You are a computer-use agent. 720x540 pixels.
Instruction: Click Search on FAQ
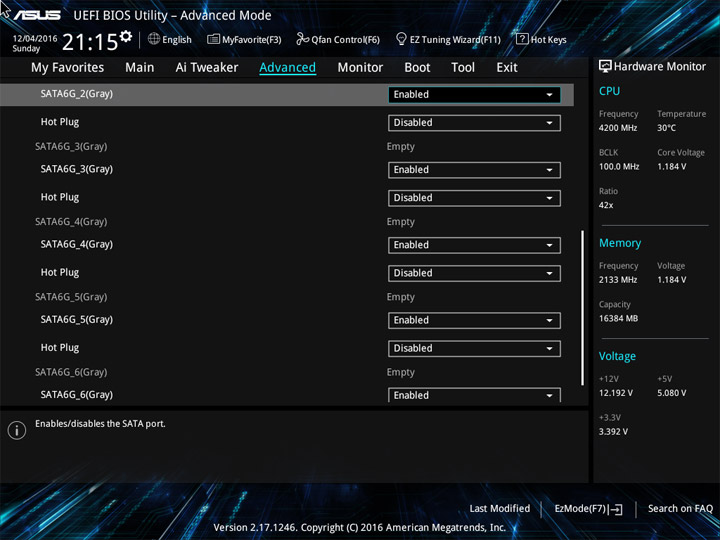[x=680, y=509]
